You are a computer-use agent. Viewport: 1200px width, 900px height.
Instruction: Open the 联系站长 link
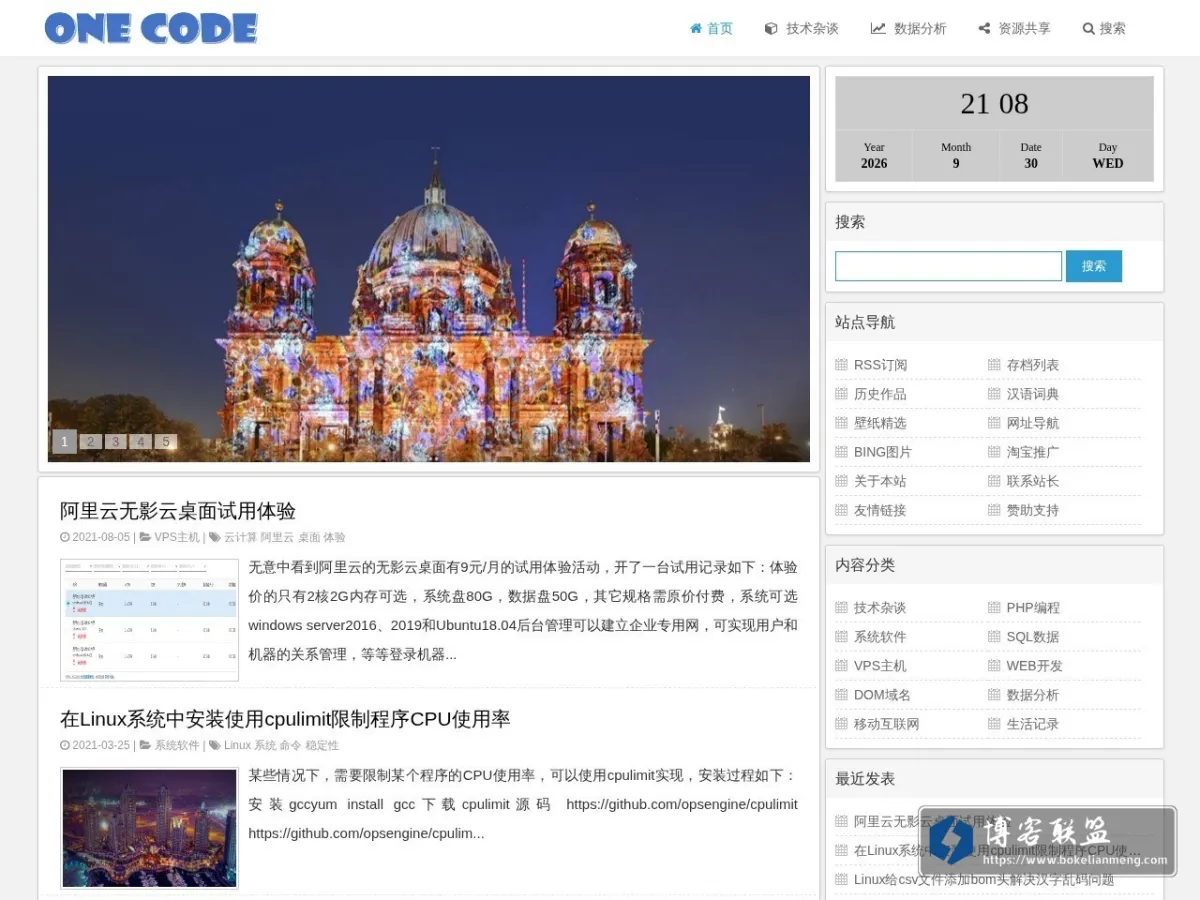coord(1032,481)
